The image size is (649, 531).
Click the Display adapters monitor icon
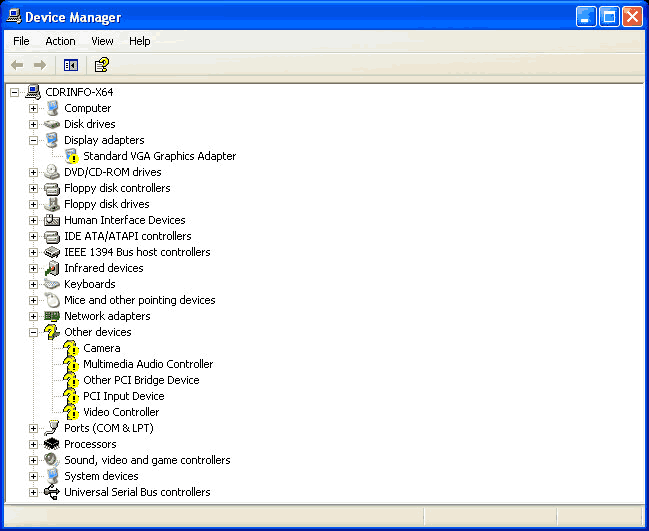coord(52,140)
